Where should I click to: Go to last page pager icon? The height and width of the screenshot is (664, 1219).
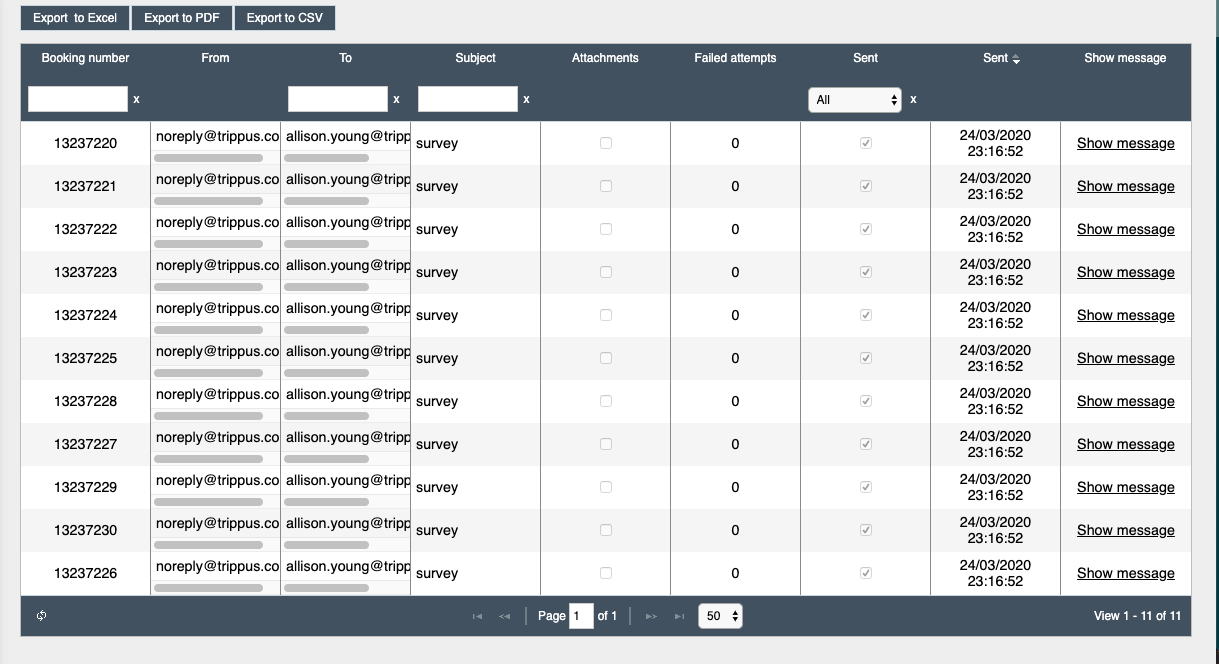click(679, 616)
